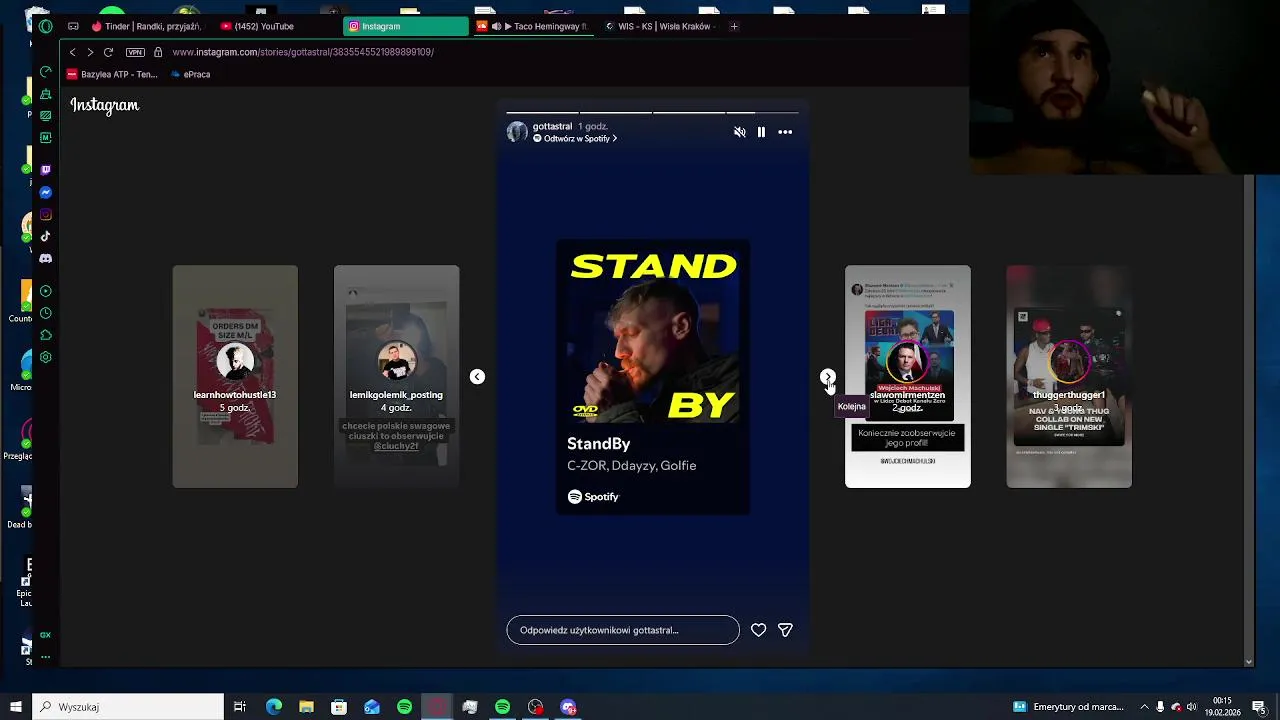
Task: Go forward in browser history
Action: tap(90, 52)
